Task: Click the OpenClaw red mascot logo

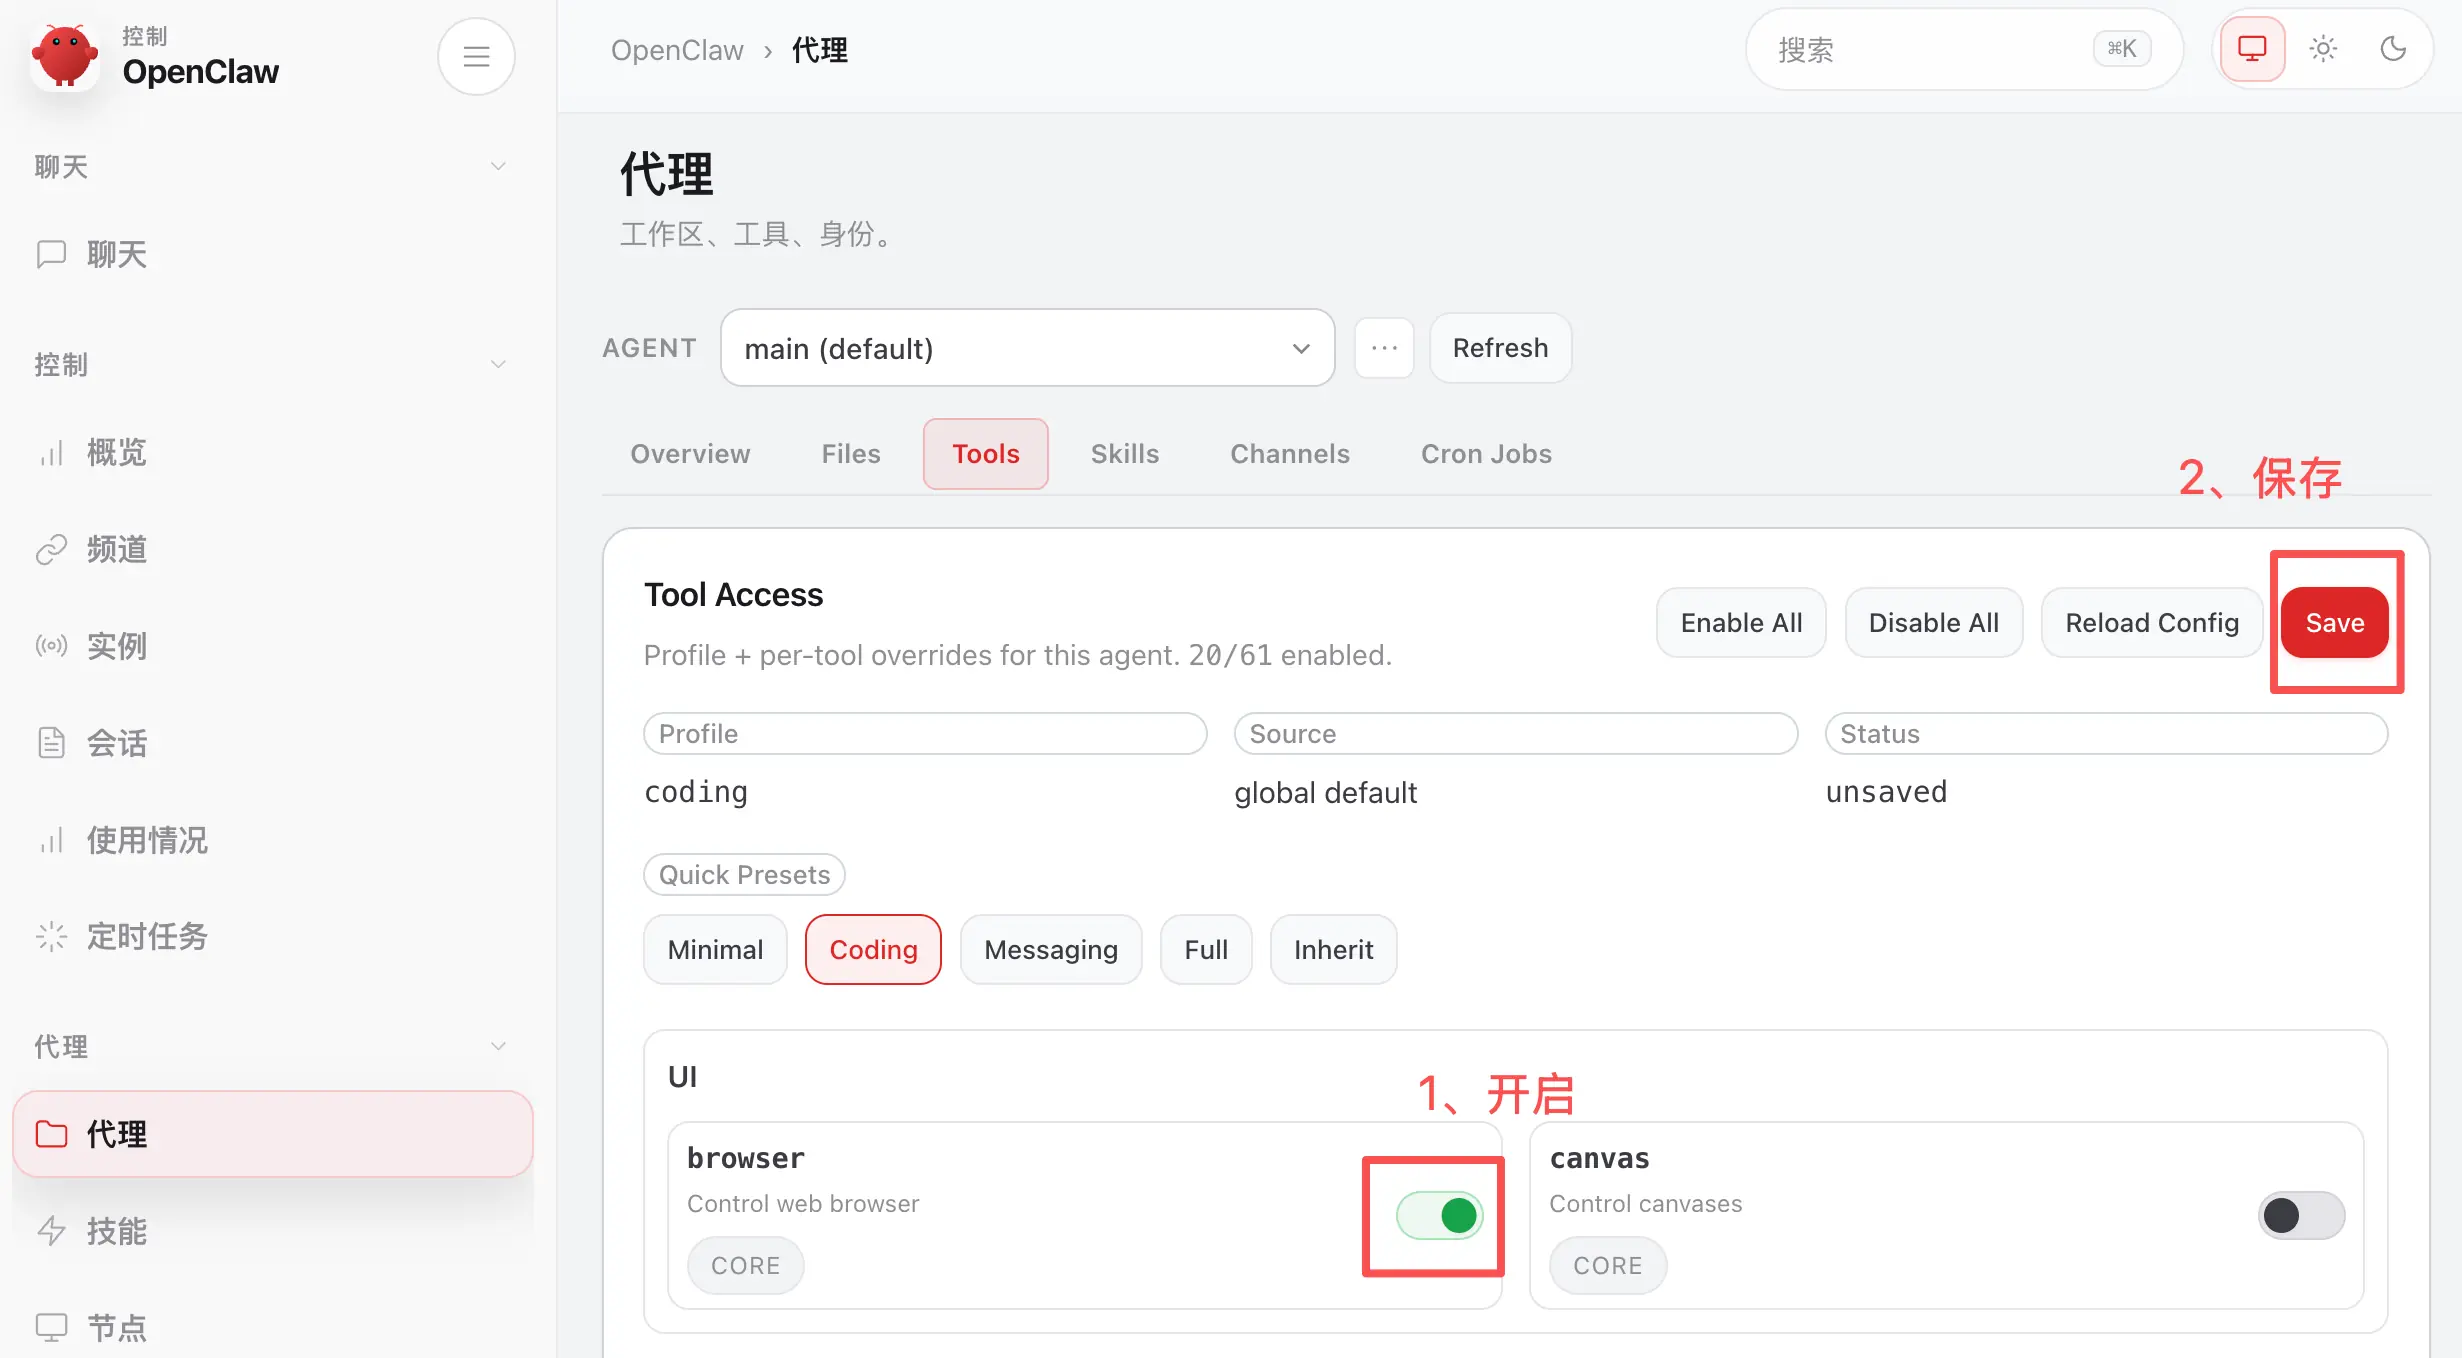Action: point(65,56)
